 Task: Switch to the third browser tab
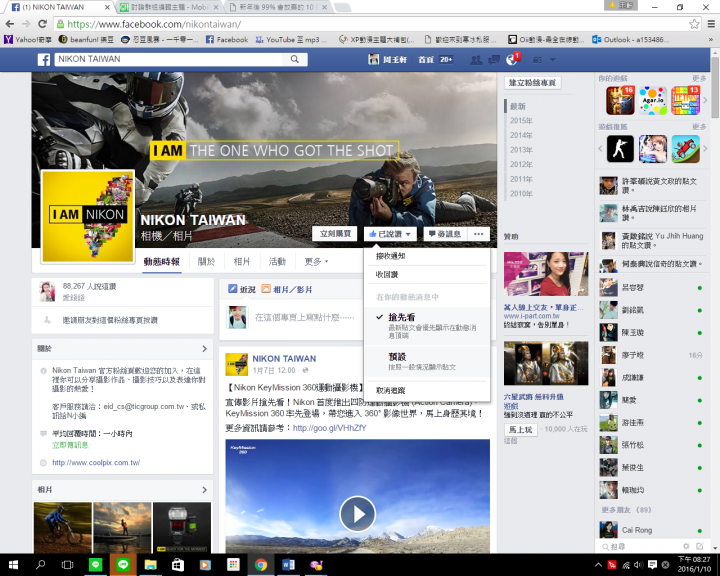278,7
